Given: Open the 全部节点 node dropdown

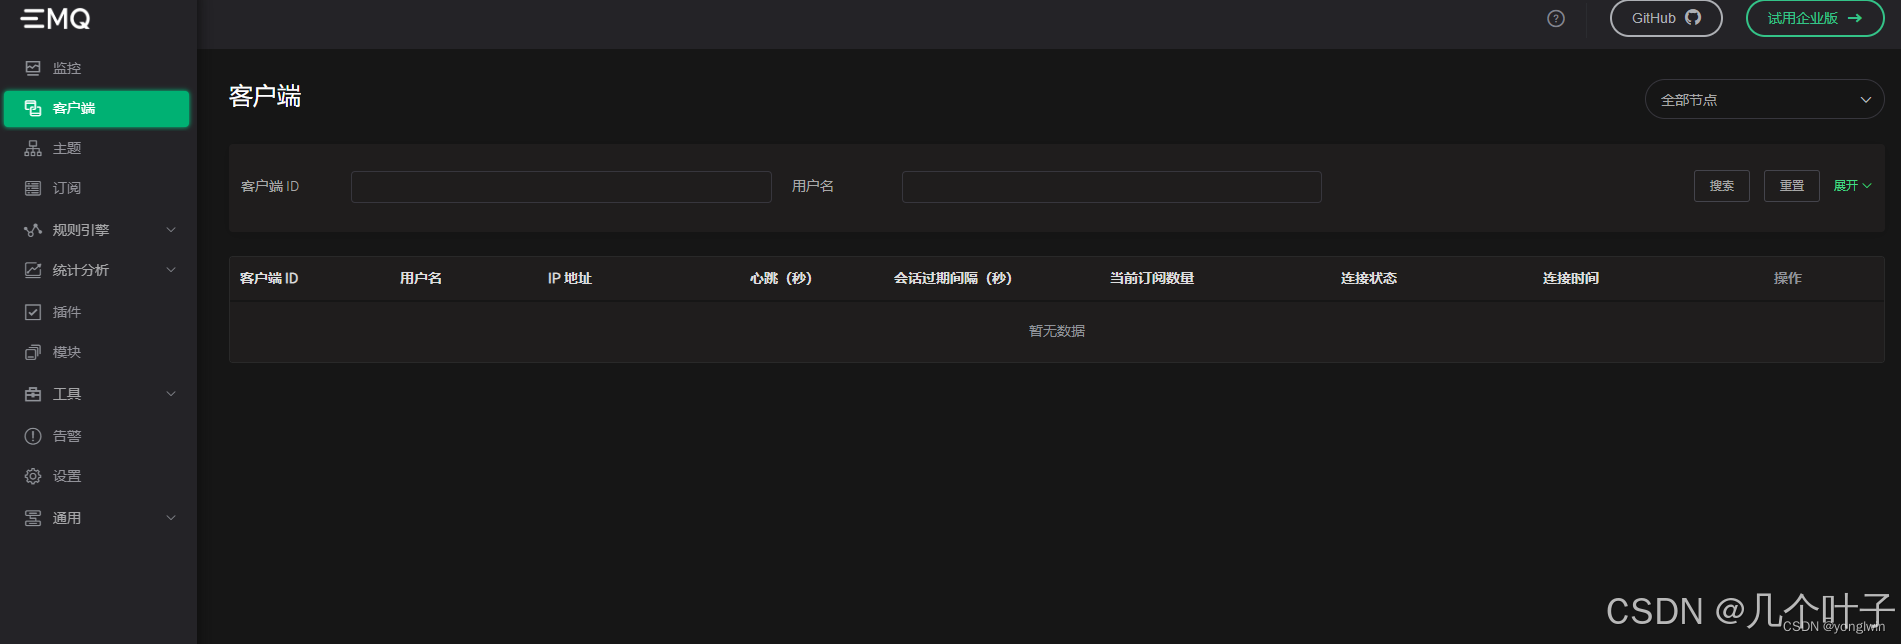Looking at the screenshot, I should [x=1765, y=100].
